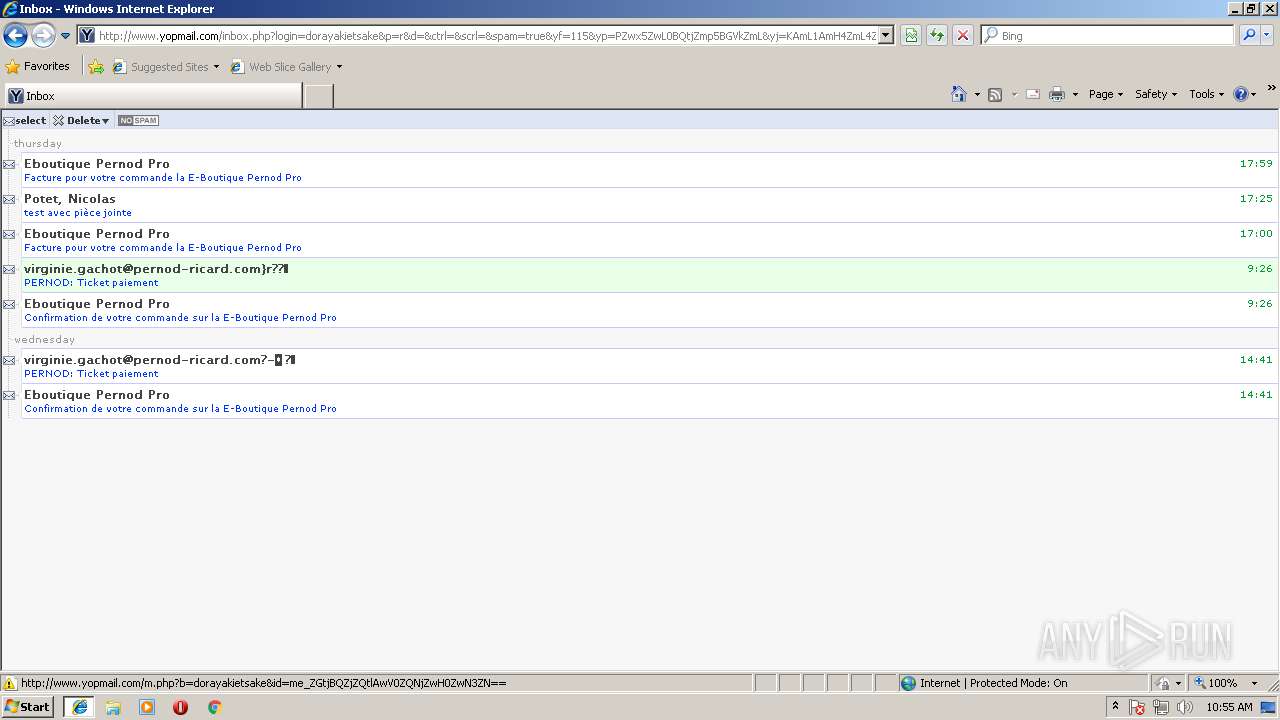Open the Windows Start menu
This screenshot has height=720, width=1280.
click(27, 707)
